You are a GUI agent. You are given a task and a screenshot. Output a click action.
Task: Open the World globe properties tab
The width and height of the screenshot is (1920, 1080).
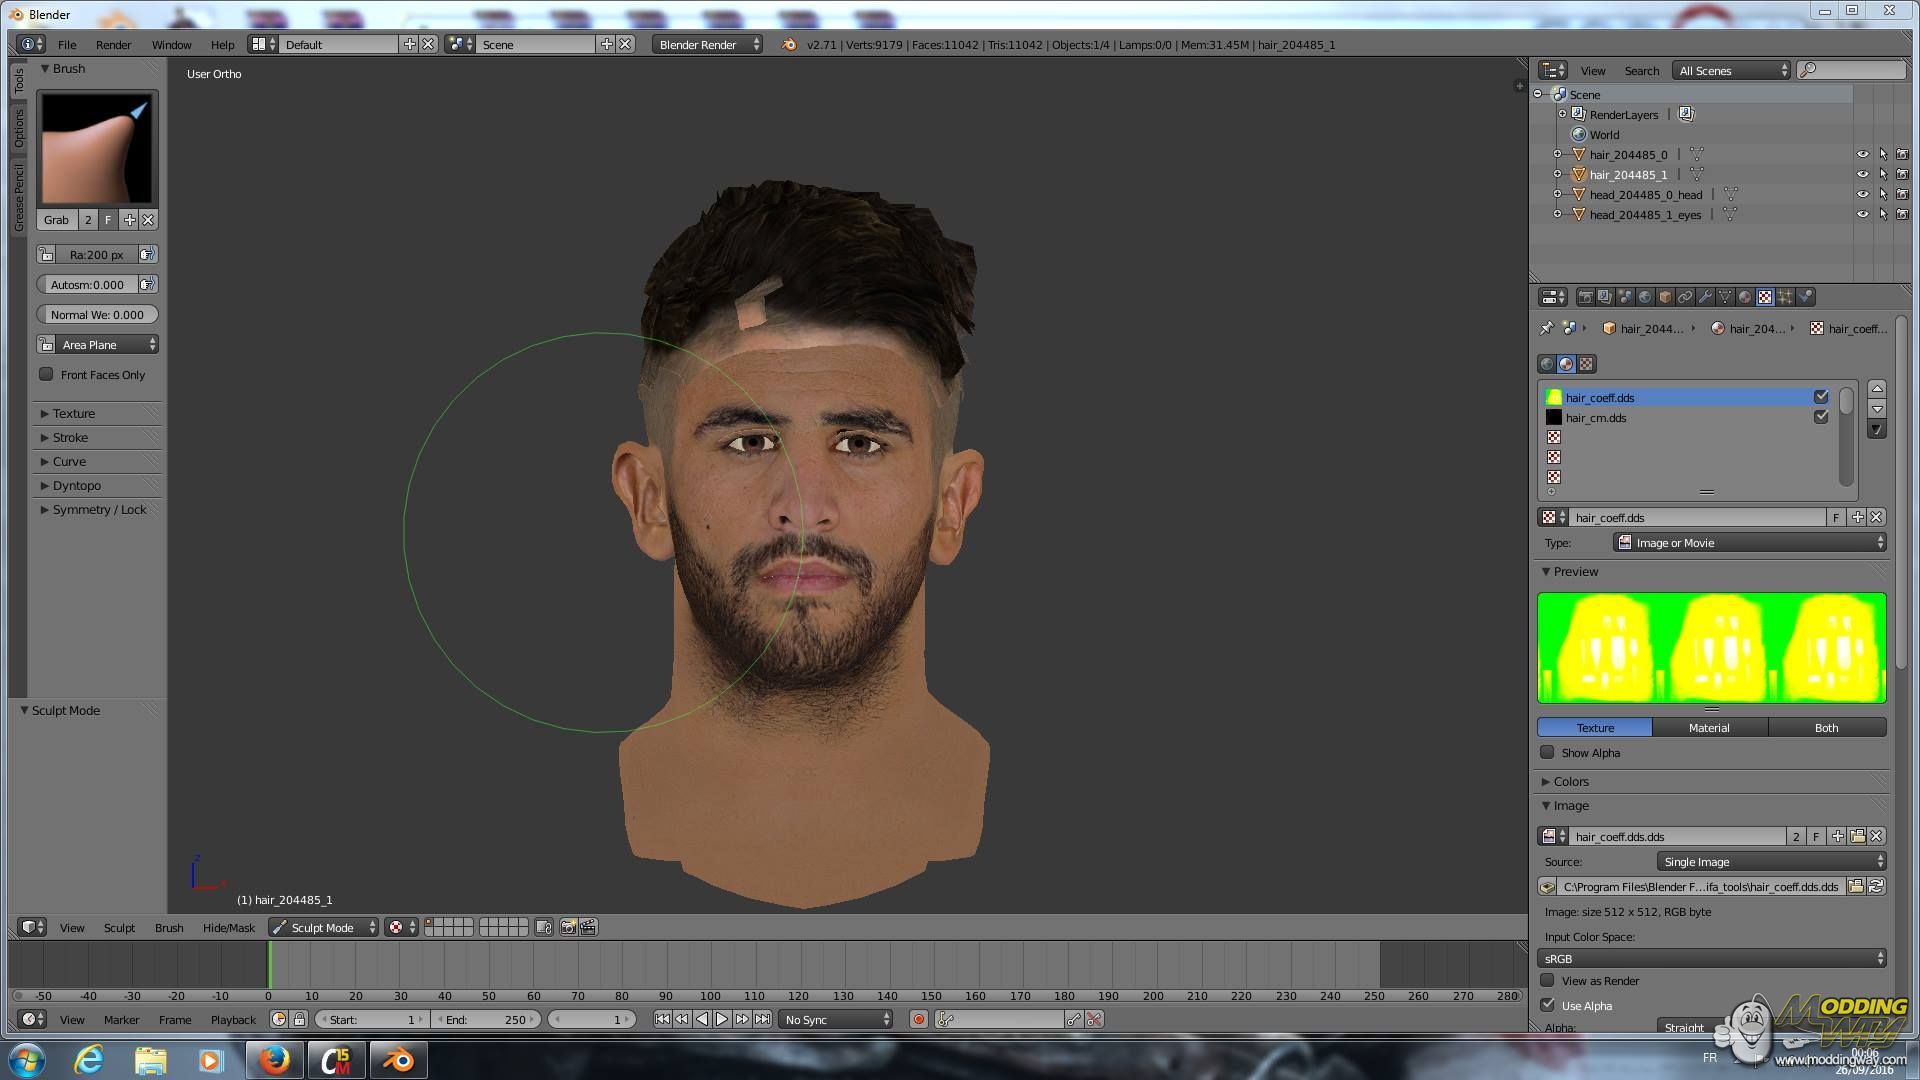[1645, 297]
